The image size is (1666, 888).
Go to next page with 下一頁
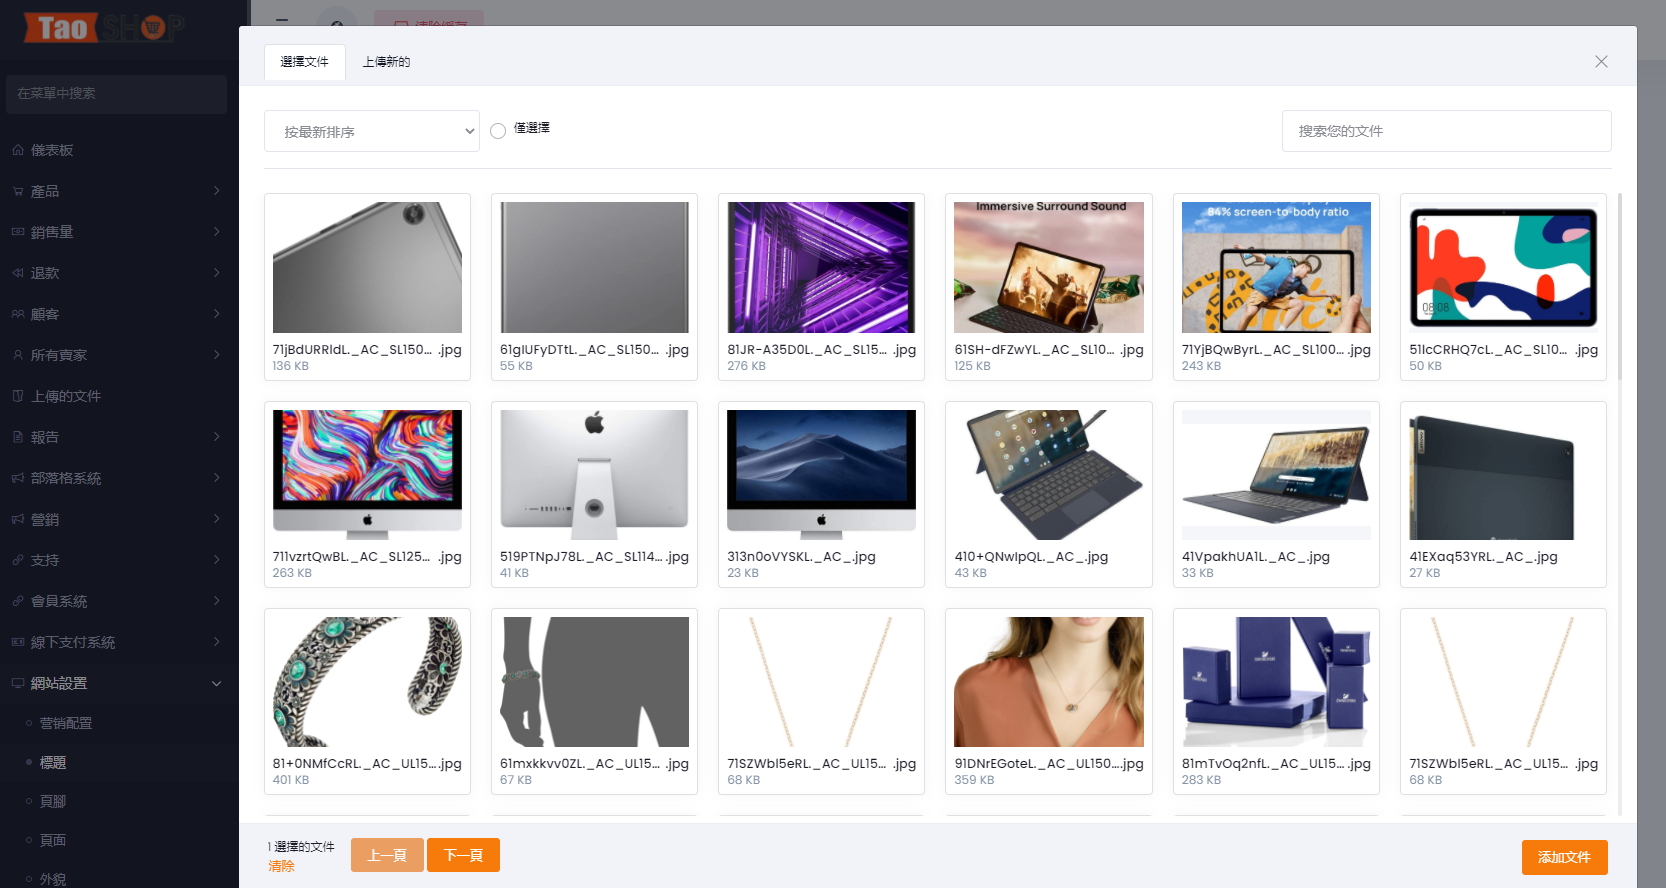tap(463, 855)
